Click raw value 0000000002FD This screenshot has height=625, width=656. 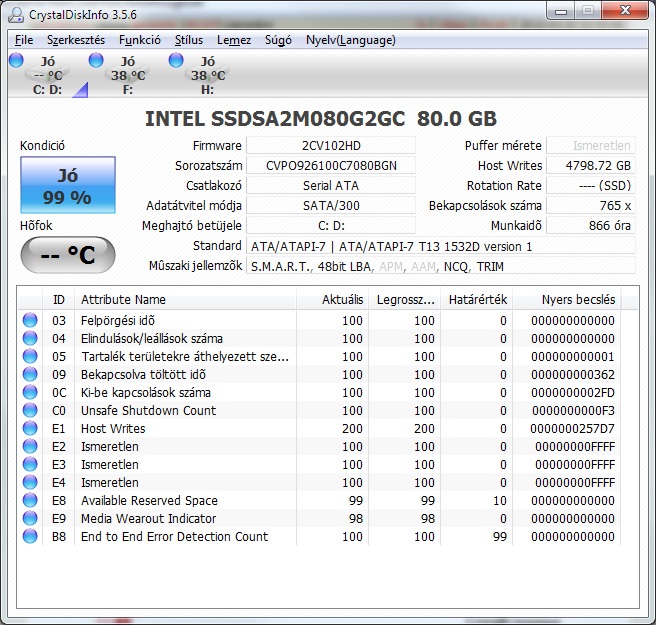coord(573,392)
